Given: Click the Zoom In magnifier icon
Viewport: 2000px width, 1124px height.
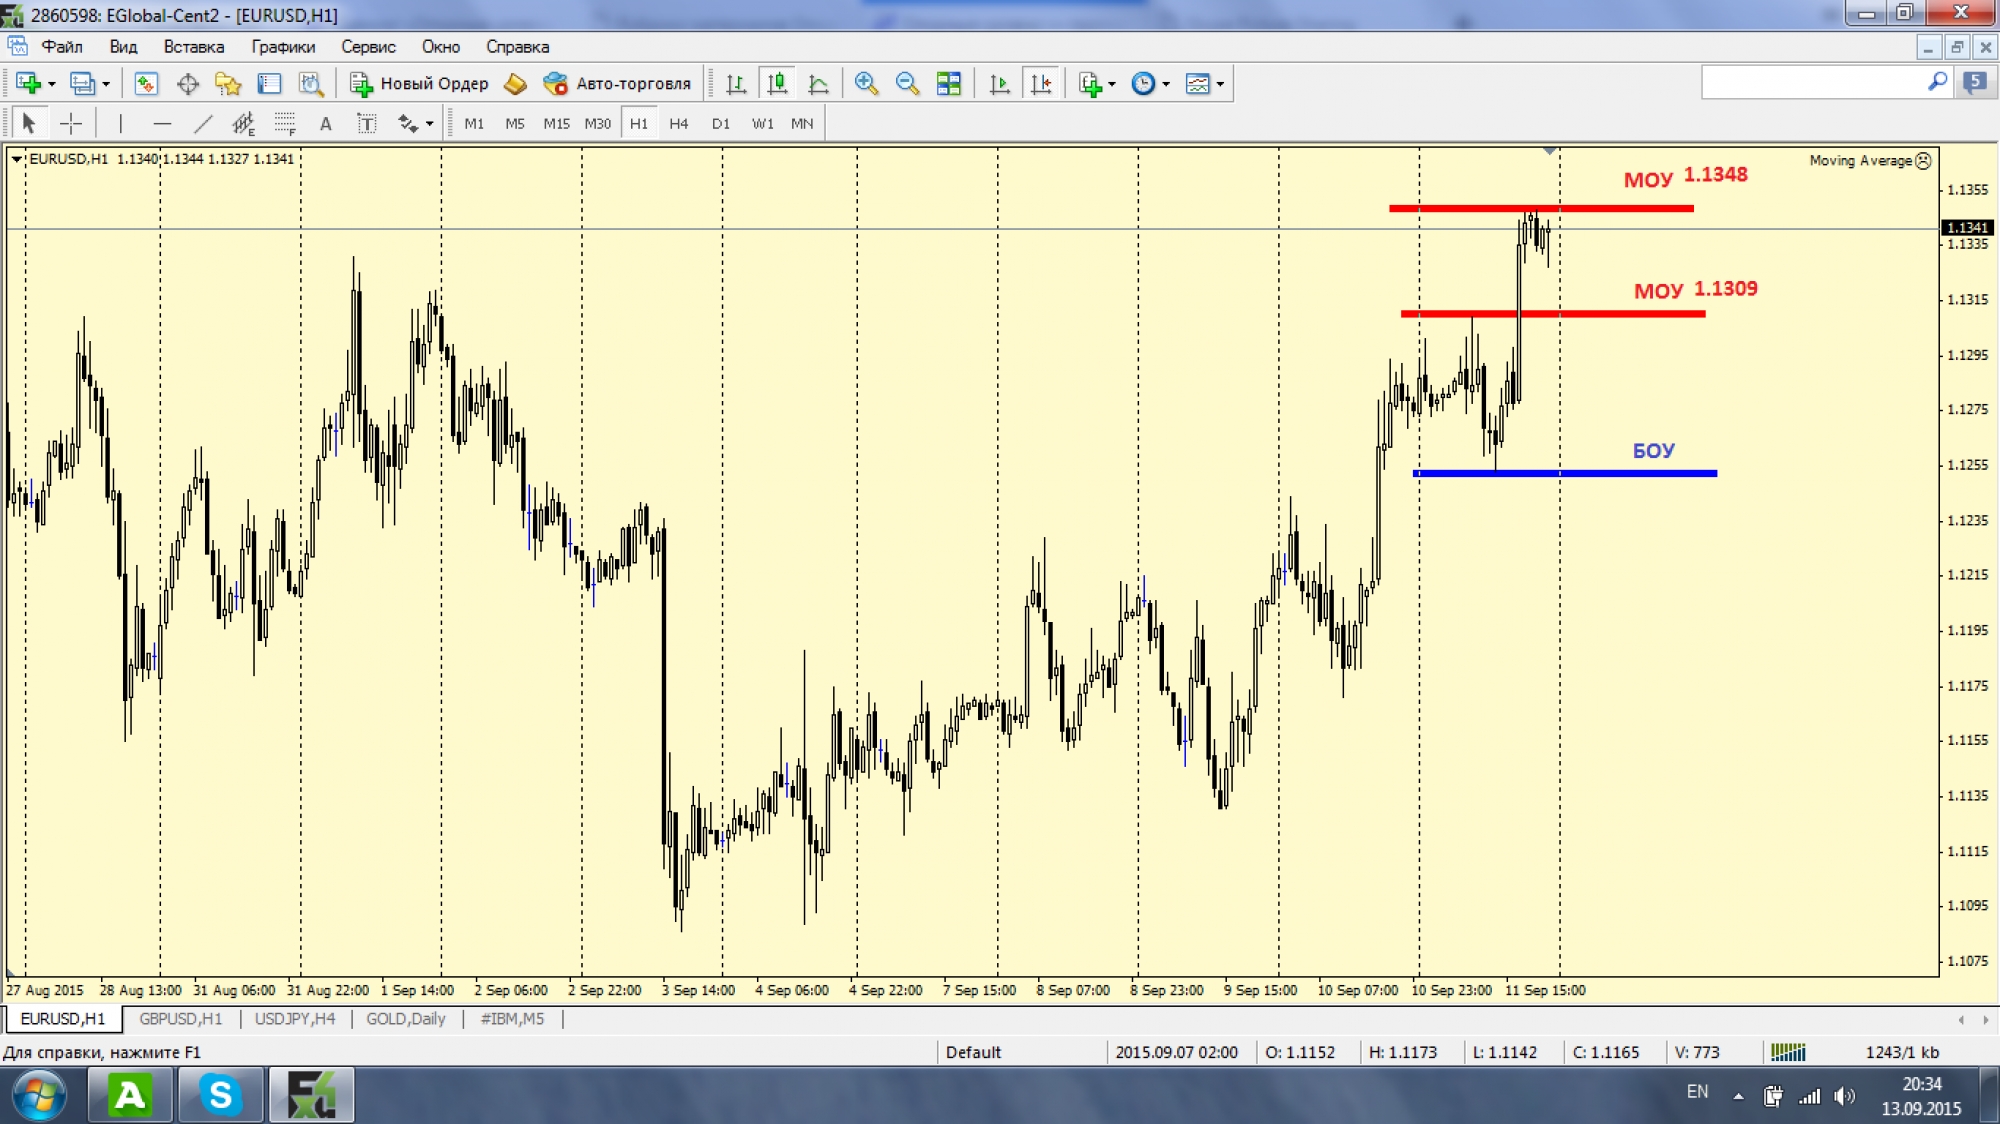Looking at the screenshot, I should click(866, 84).
